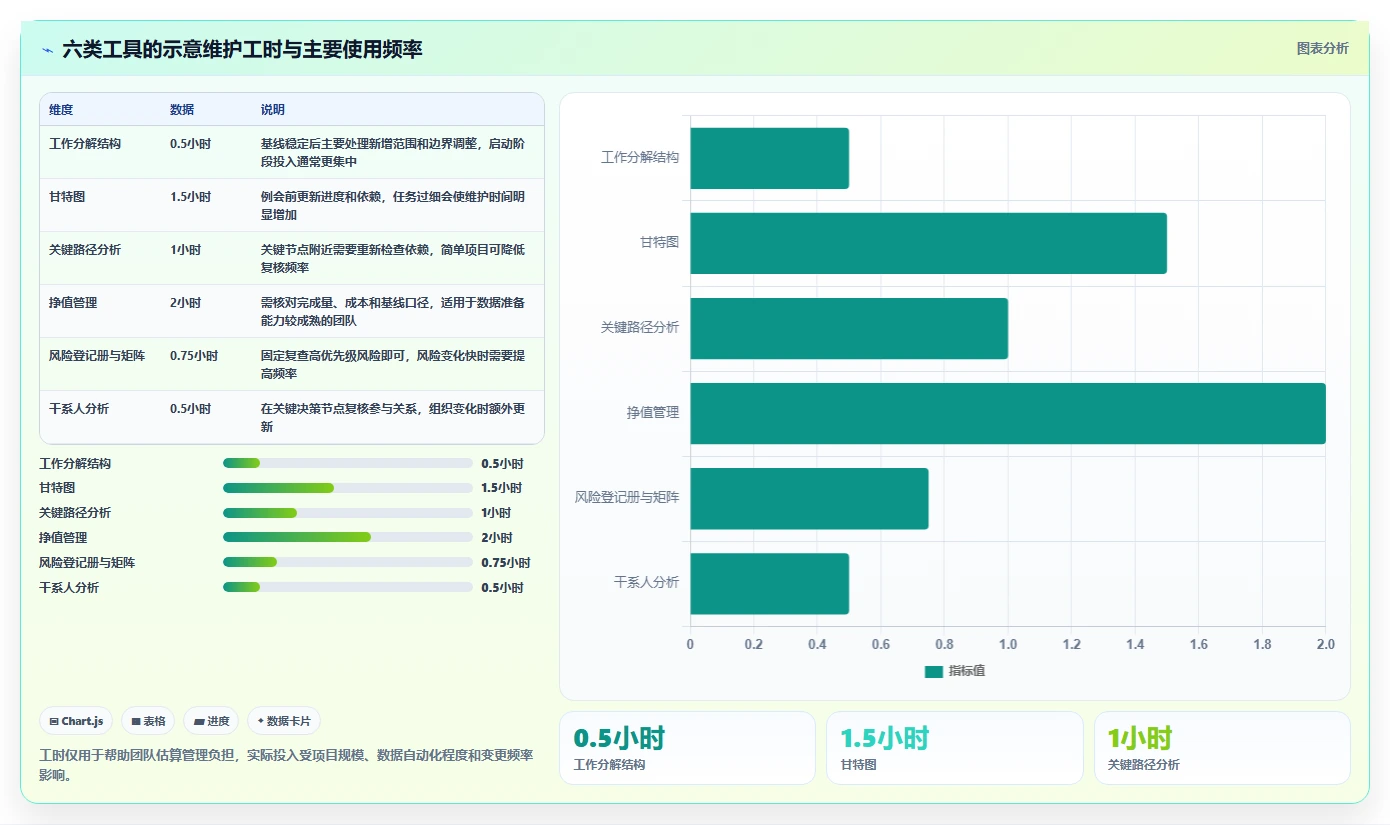Screen dimensions: 1390x825
Task: Click the 工作分解结构 progress bar
Action: [348, 463]
